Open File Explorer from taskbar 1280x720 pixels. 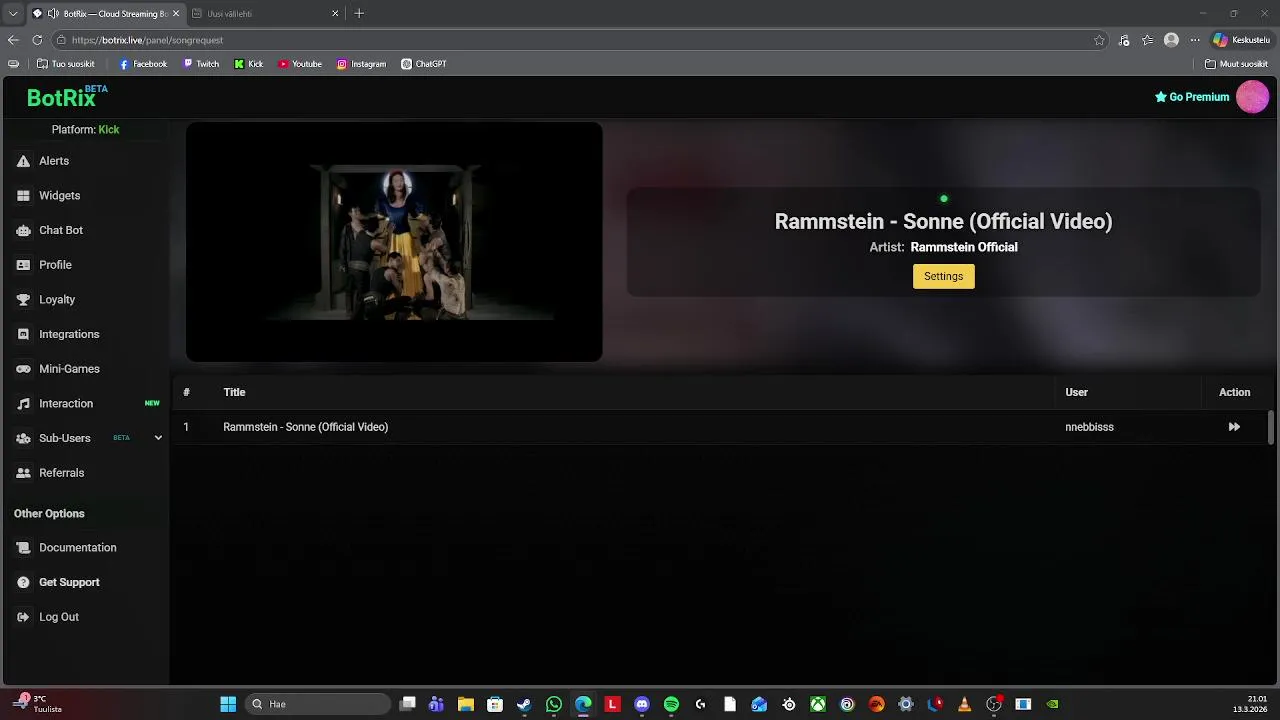click(465, 704)
